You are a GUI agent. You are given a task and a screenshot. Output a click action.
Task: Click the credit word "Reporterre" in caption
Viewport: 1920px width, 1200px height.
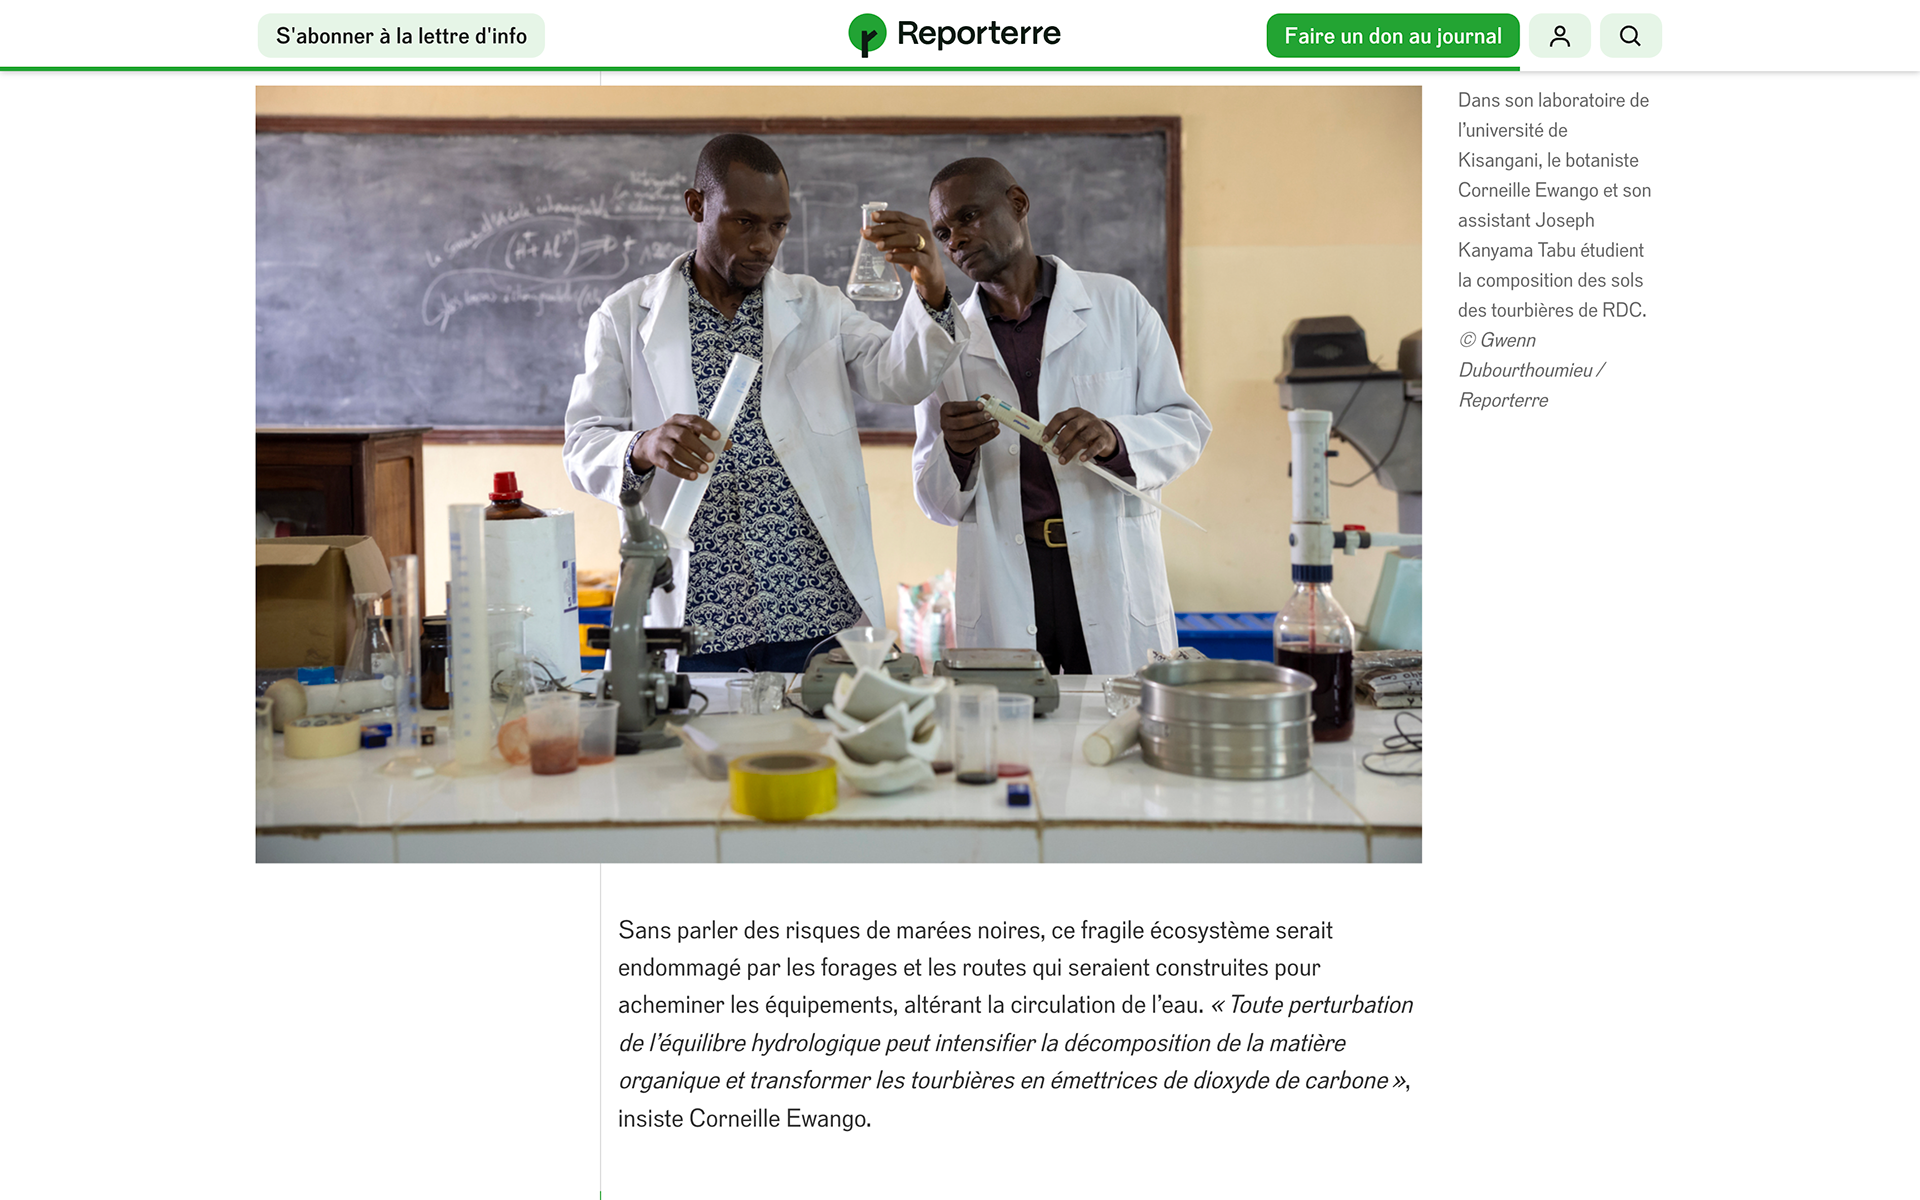point(1503,400)
